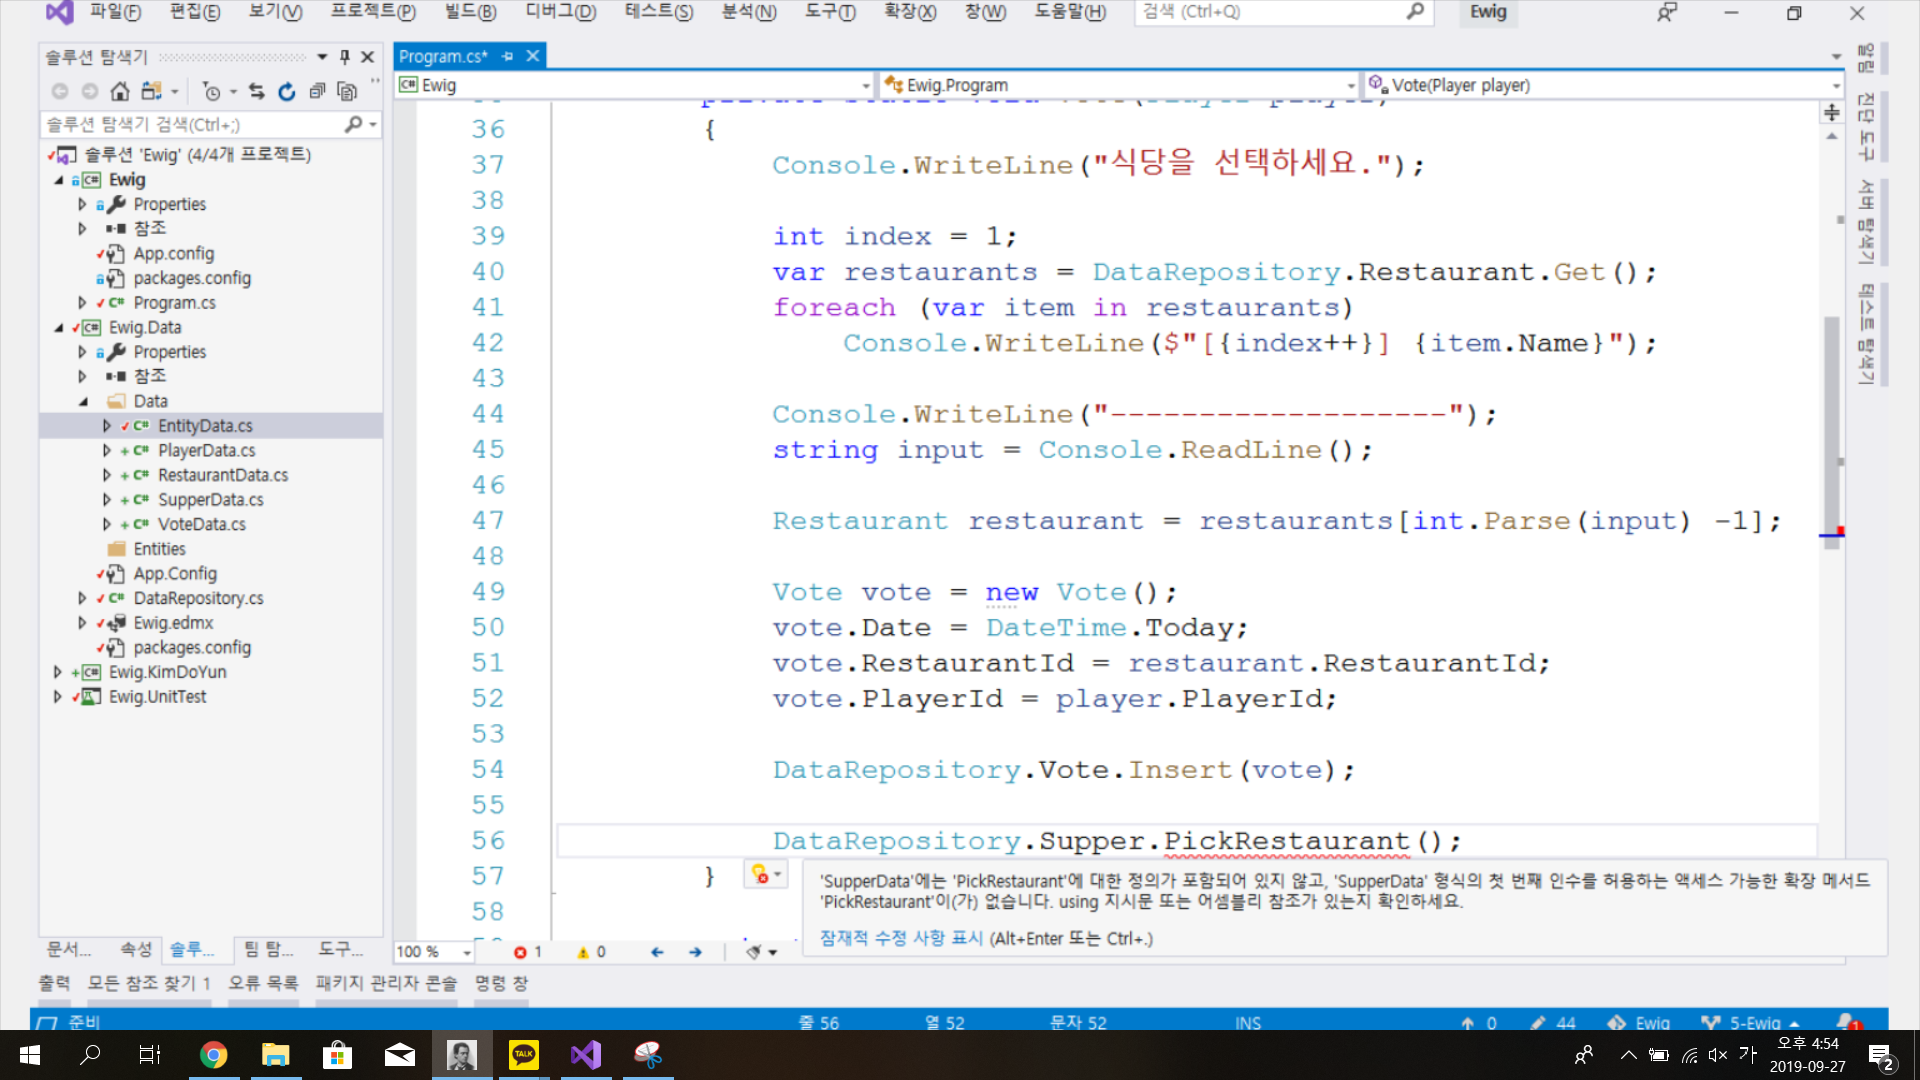
Task: Click the editor vertical scrollbar thumb
Action: [1831, 430]
